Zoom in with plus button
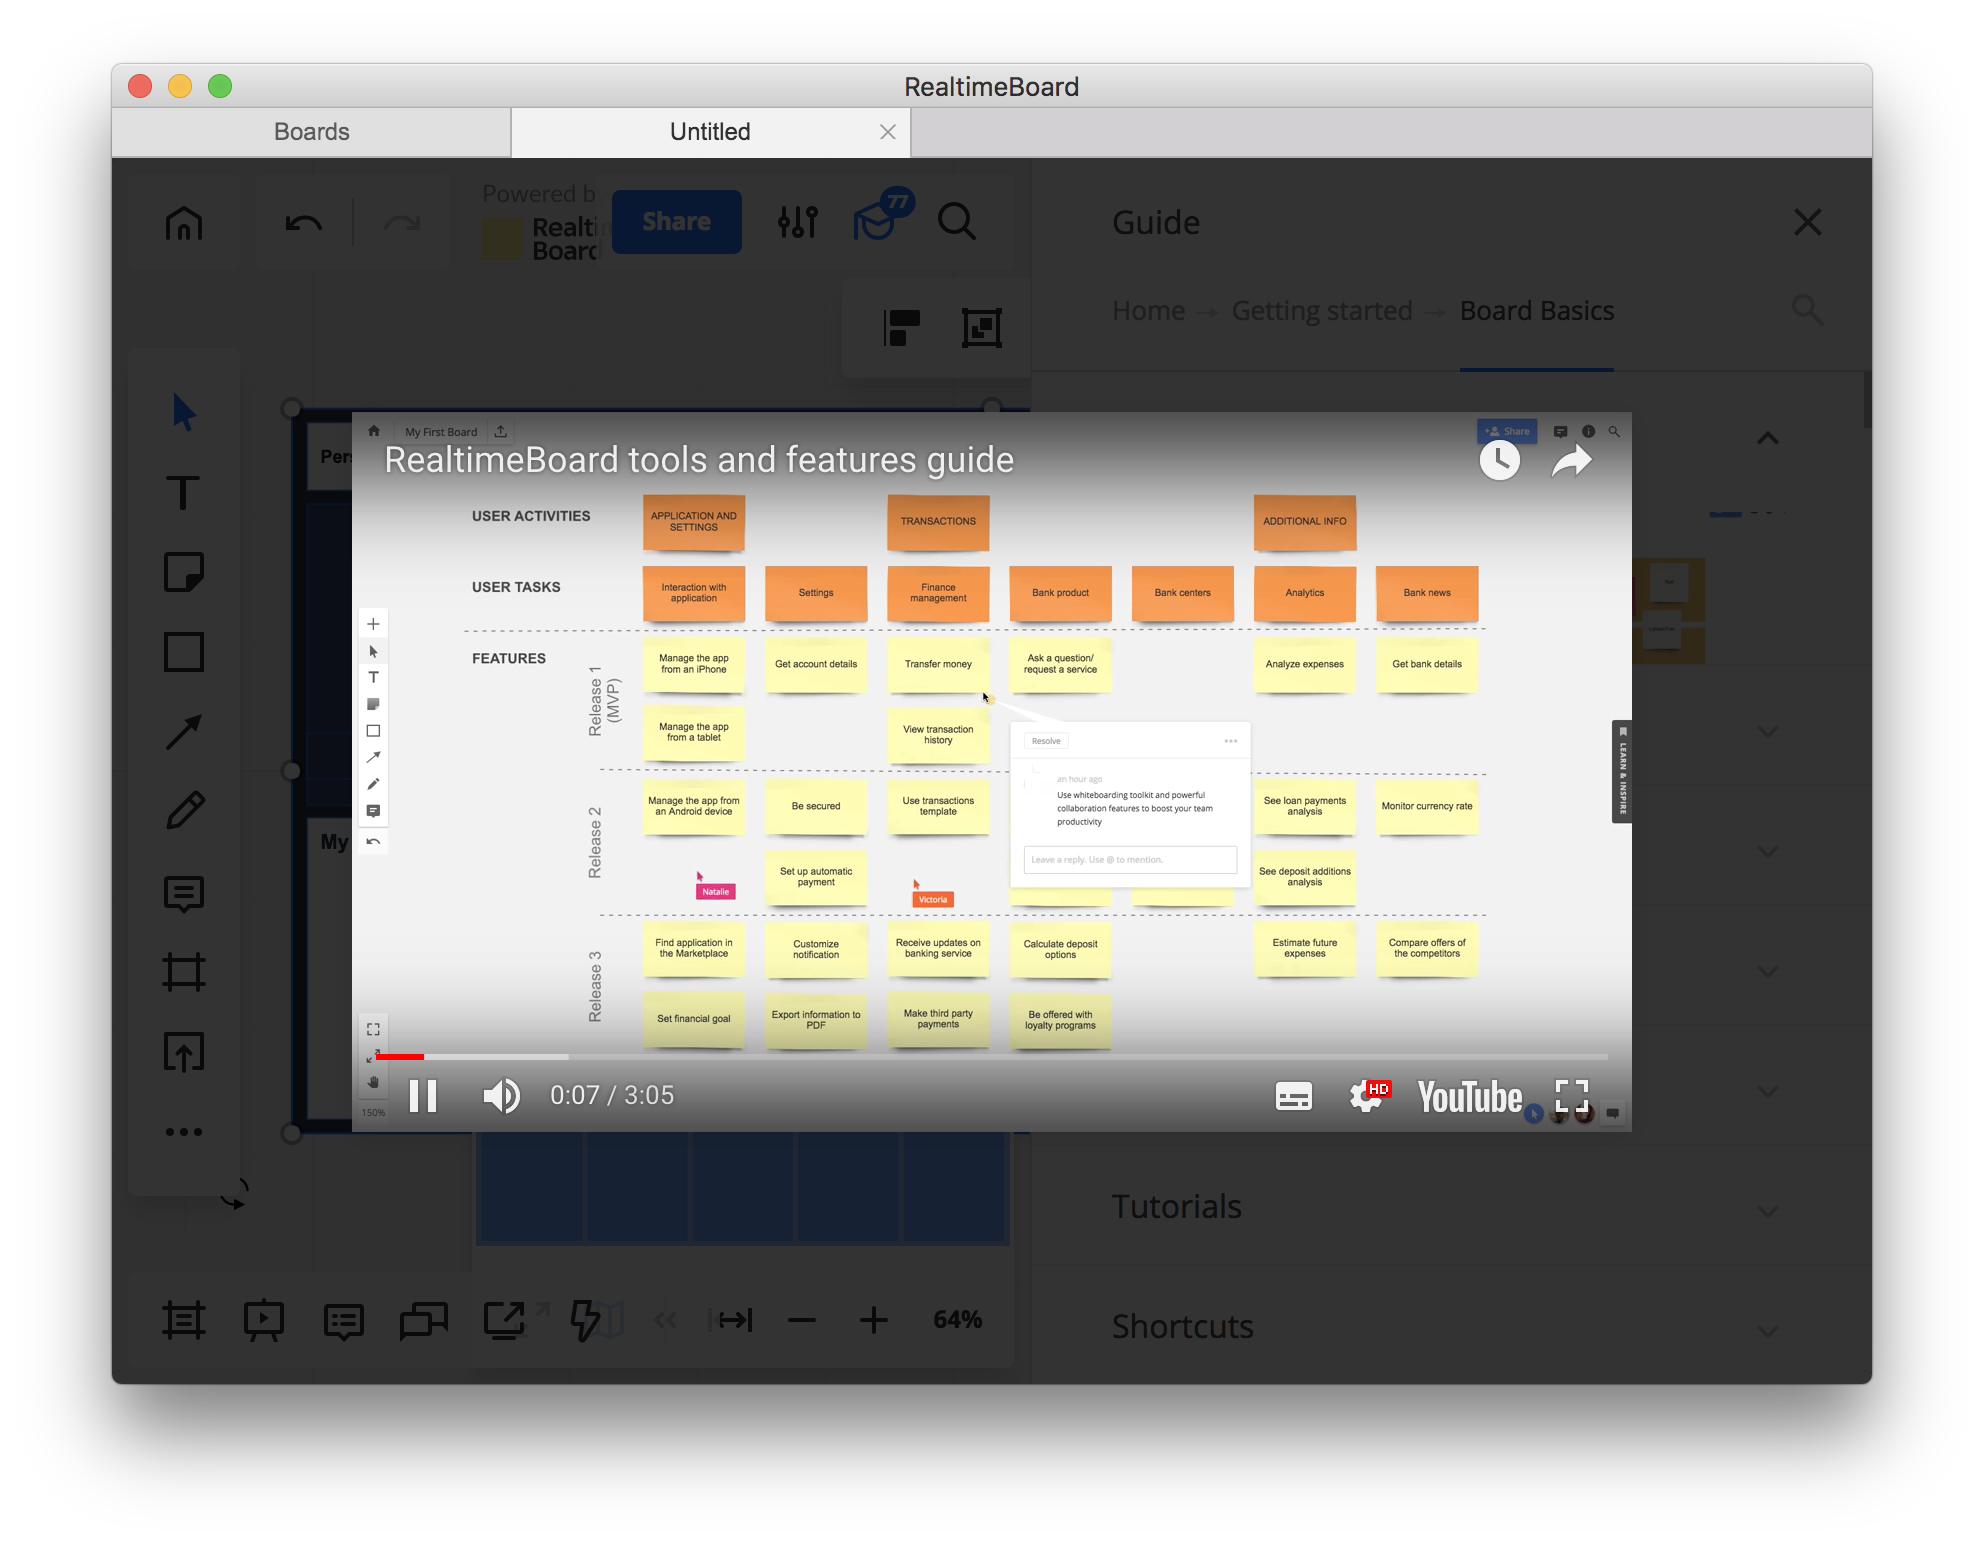 (x=874, y=1320)
